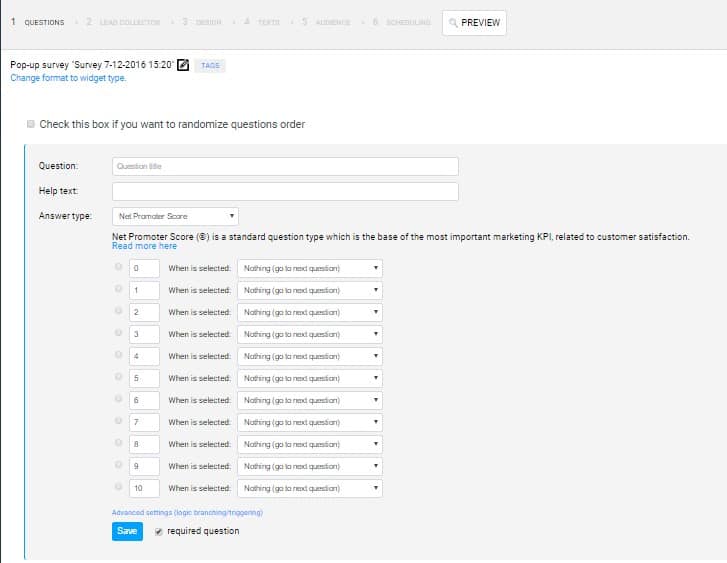Toggle the required question checkbox

pos(157,531)
